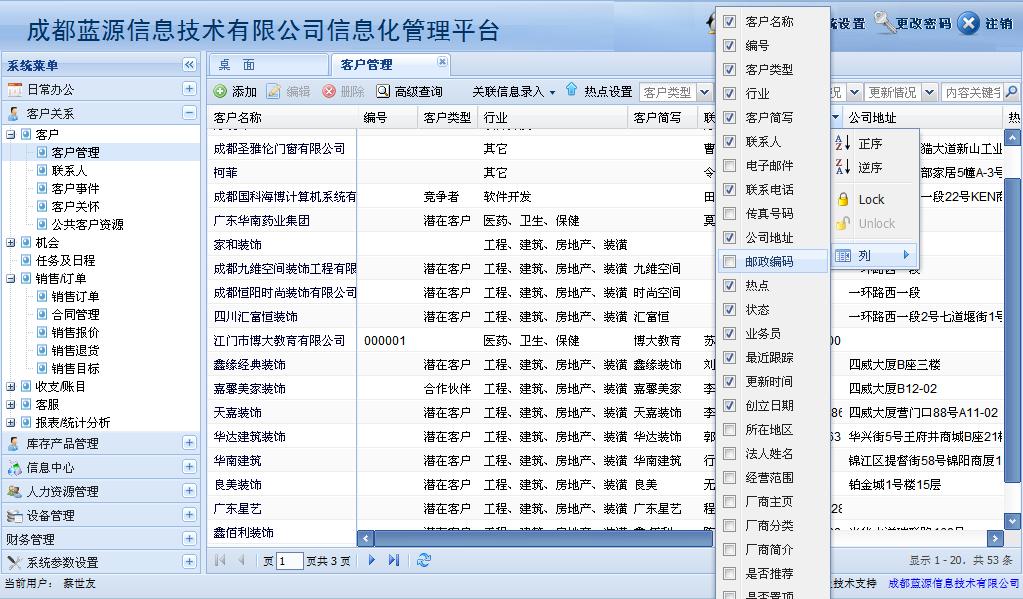The height and width of the screenshot is (599, 1023).
Task: Expand the 机会 tree node
Action: click(x=10, y=243)
